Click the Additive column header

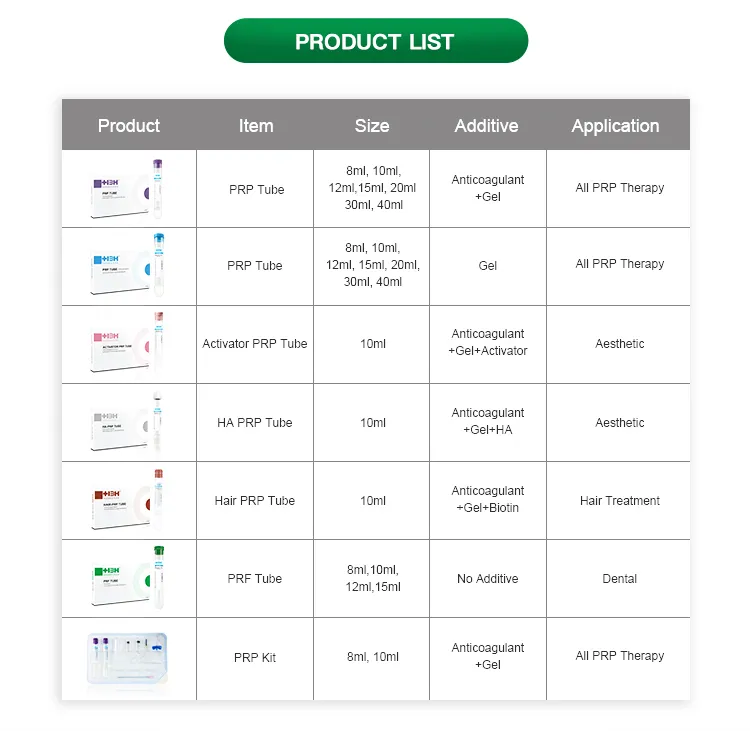(486, 125)
